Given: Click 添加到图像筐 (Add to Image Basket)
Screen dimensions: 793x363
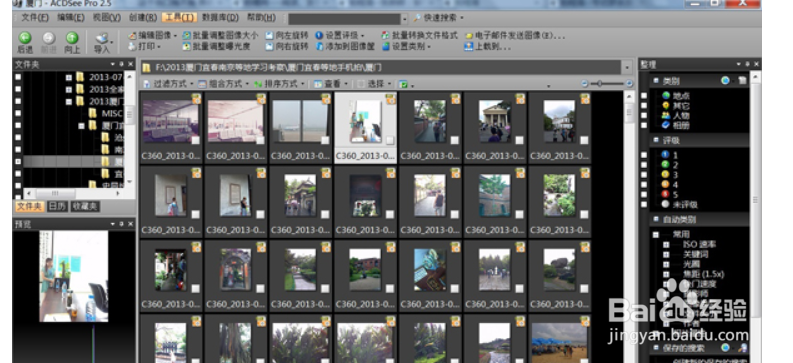Looking at the screenshot, I should pos(345,47).
